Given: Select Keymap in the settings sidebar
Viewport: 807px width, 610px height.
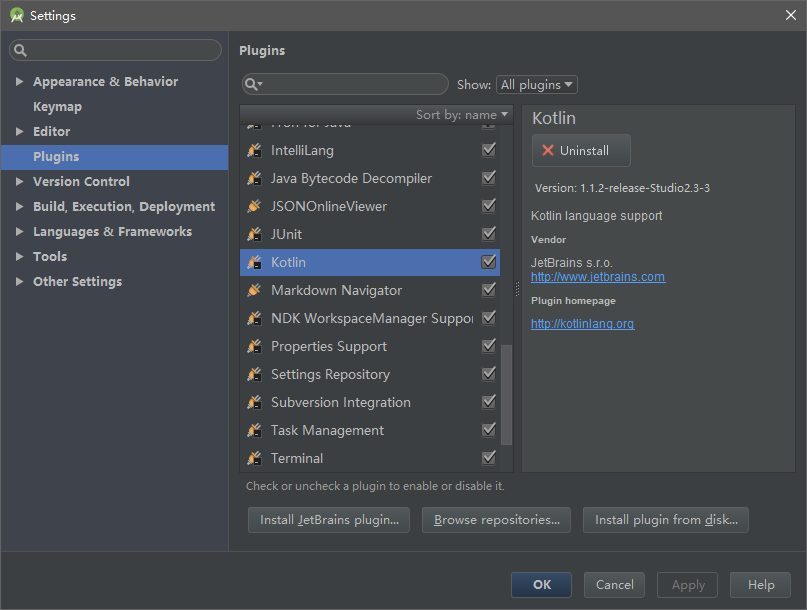Looking at the screenshot, I should point(57,107).
